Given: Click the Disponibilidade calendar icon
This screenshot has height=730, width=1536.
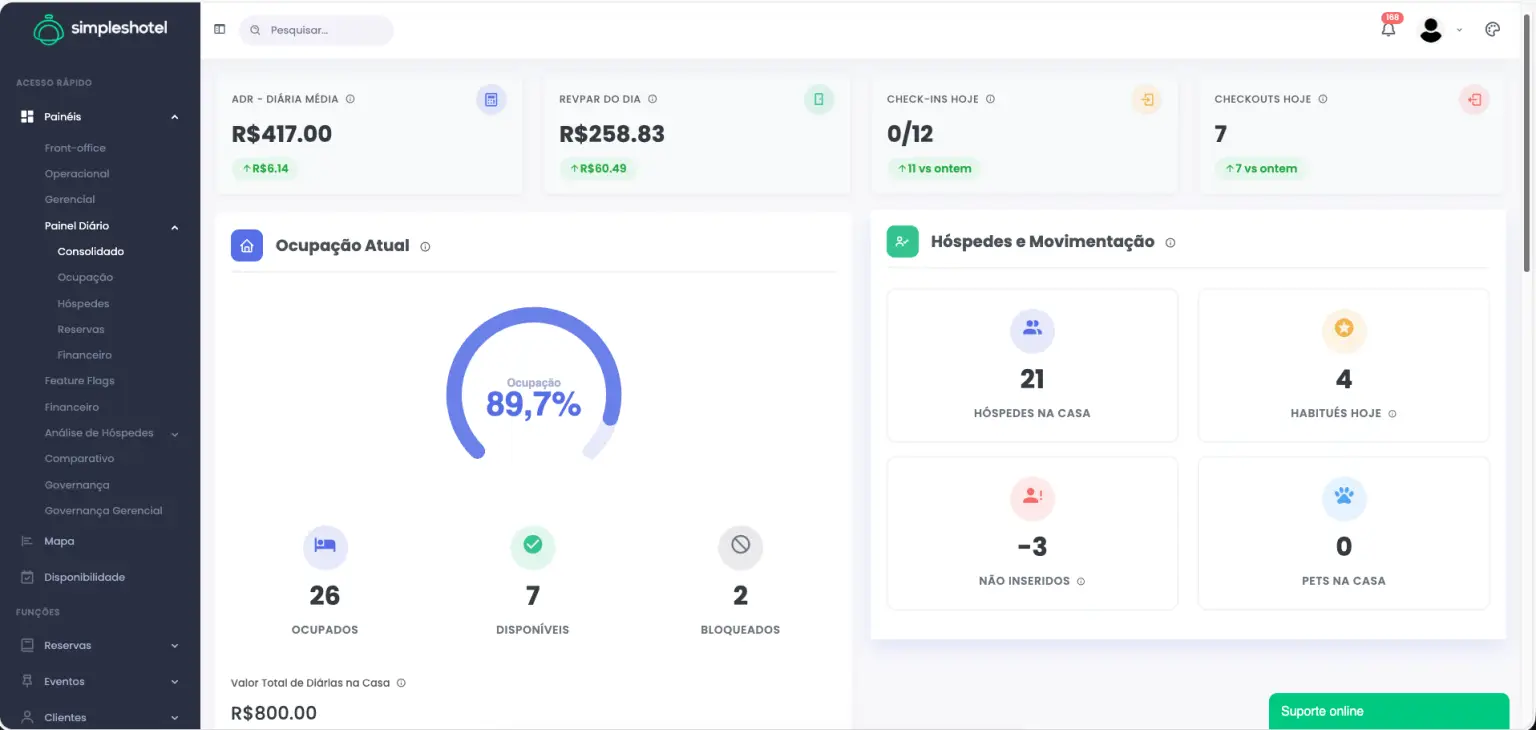Looking at the screenshot, I should pyautogui.click(x=27, y=577).
